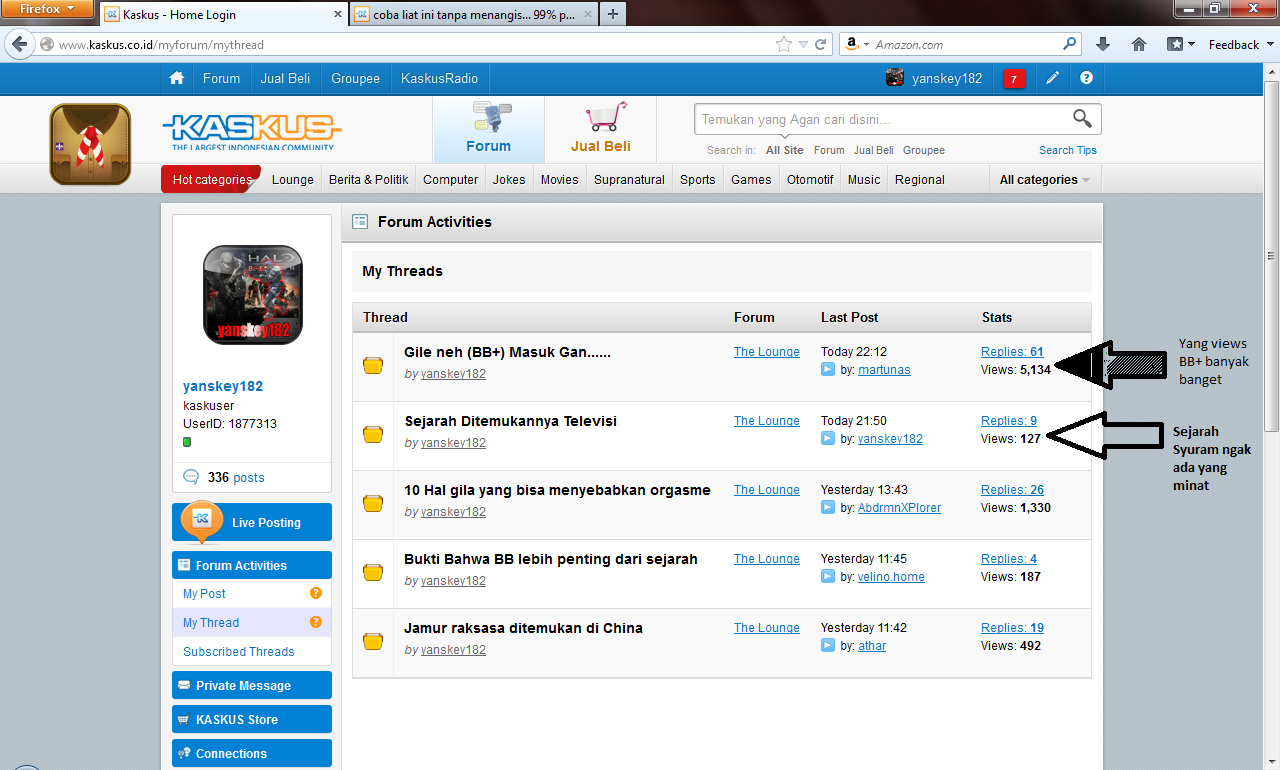
Task: Open Connections in sidebar
Action: click(252, 753)
